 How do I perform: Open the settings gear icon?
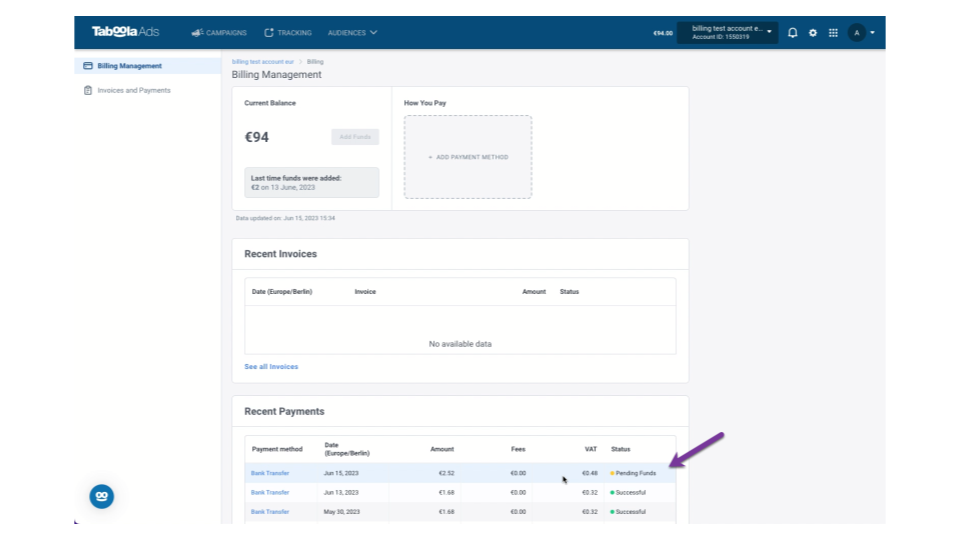[x=812, y=33]
